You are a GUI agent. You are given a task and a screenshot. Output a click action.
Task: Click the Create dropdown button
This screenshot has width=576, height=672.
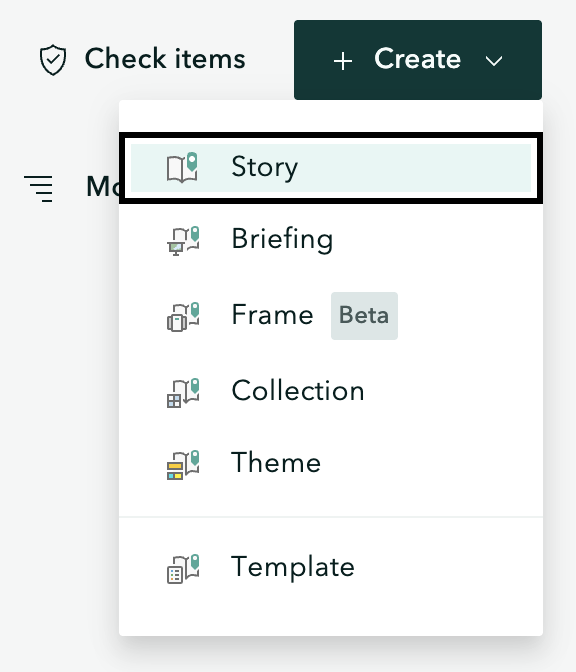point(418,60)
